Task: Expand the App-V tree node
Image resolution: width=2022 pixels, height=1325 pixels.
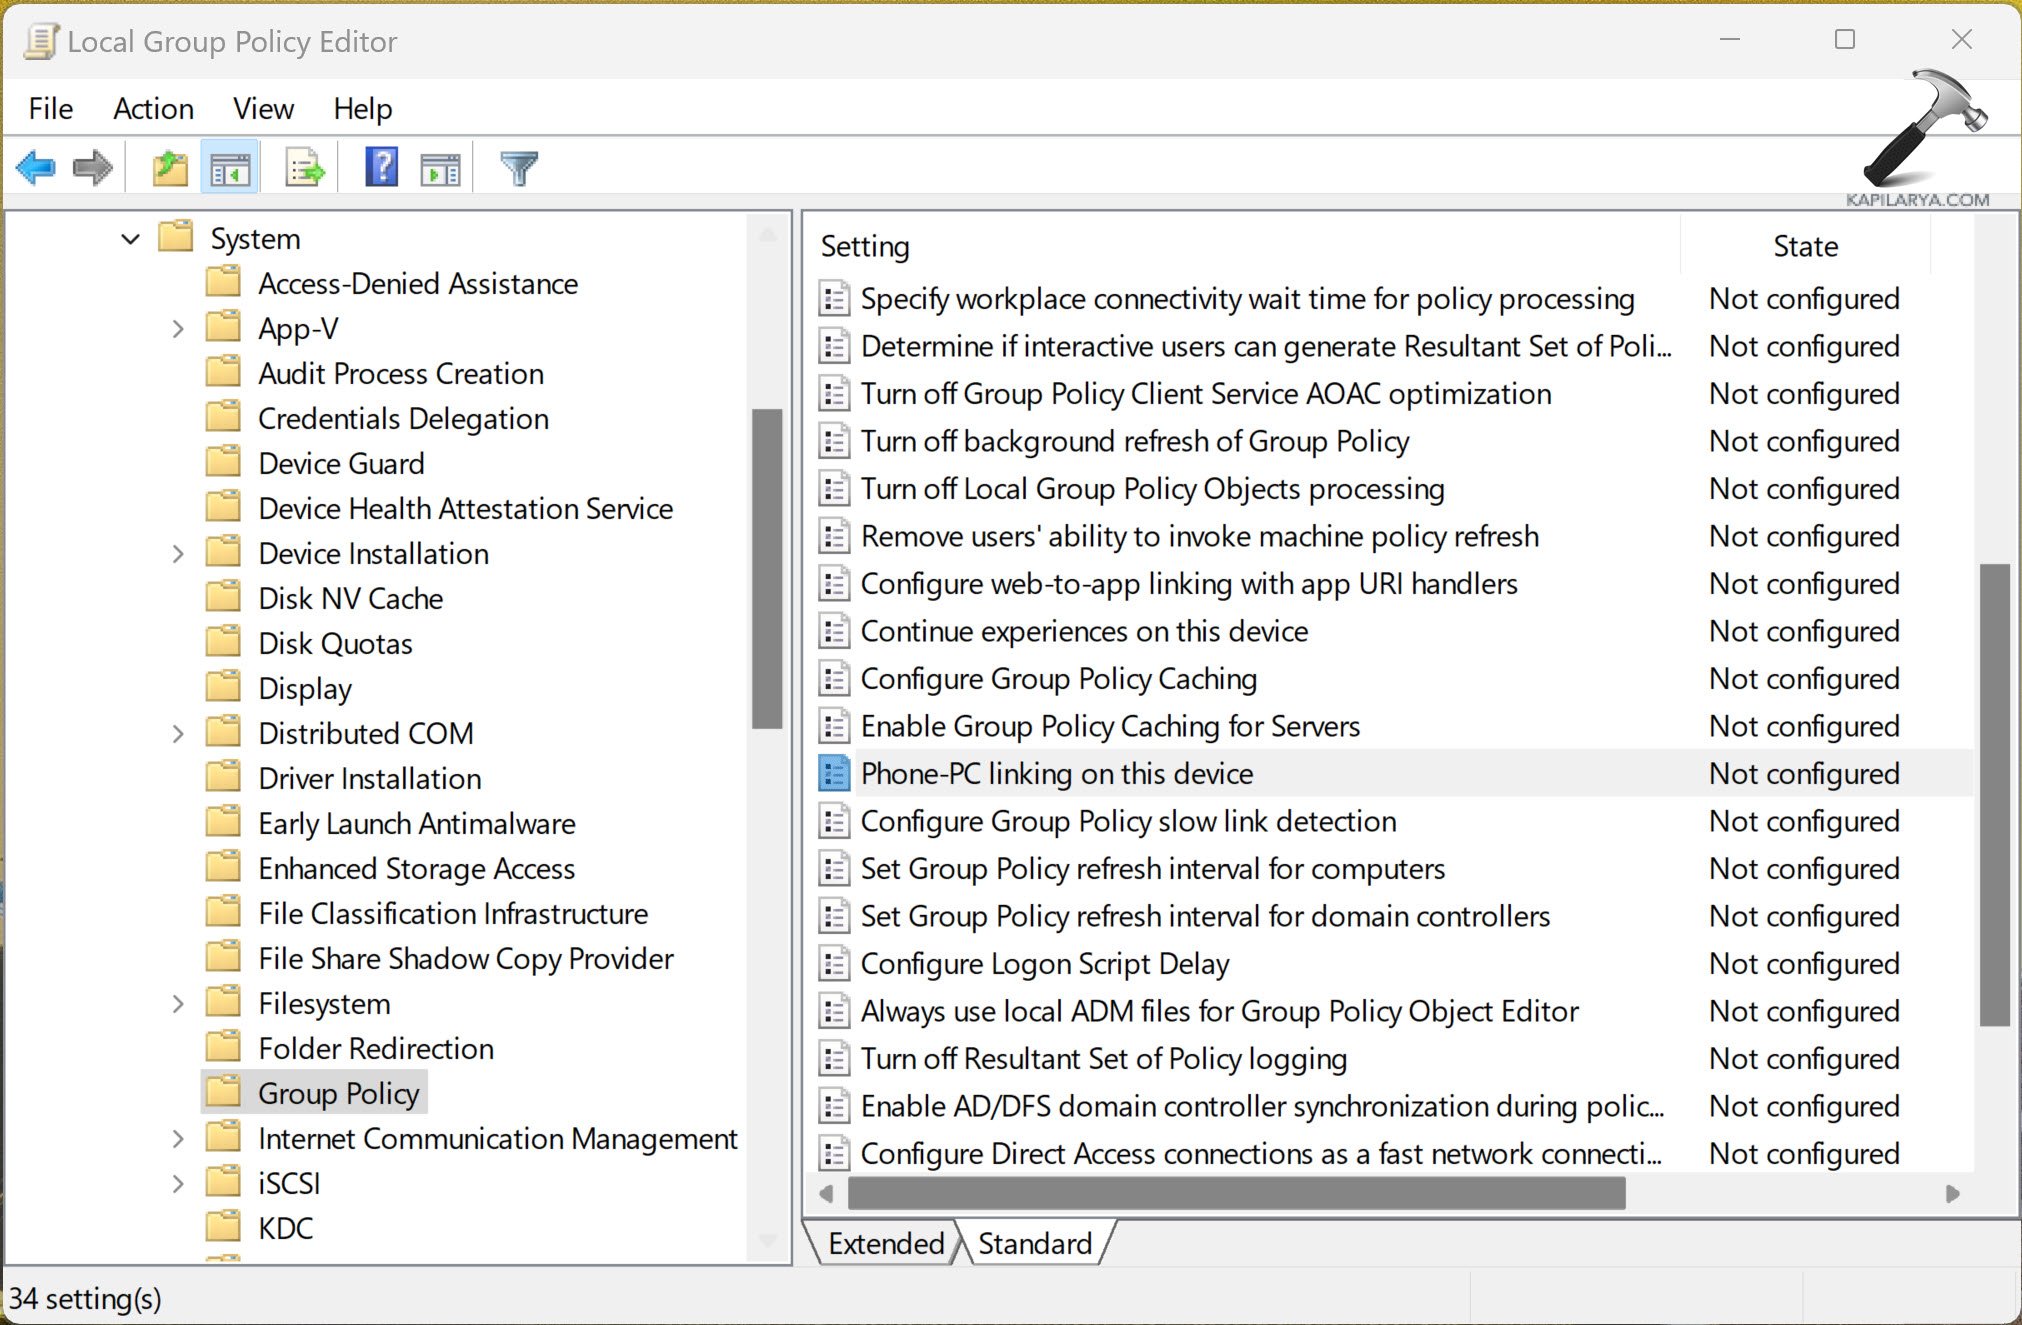Action: pyautogui.click(x=178, y=329)
